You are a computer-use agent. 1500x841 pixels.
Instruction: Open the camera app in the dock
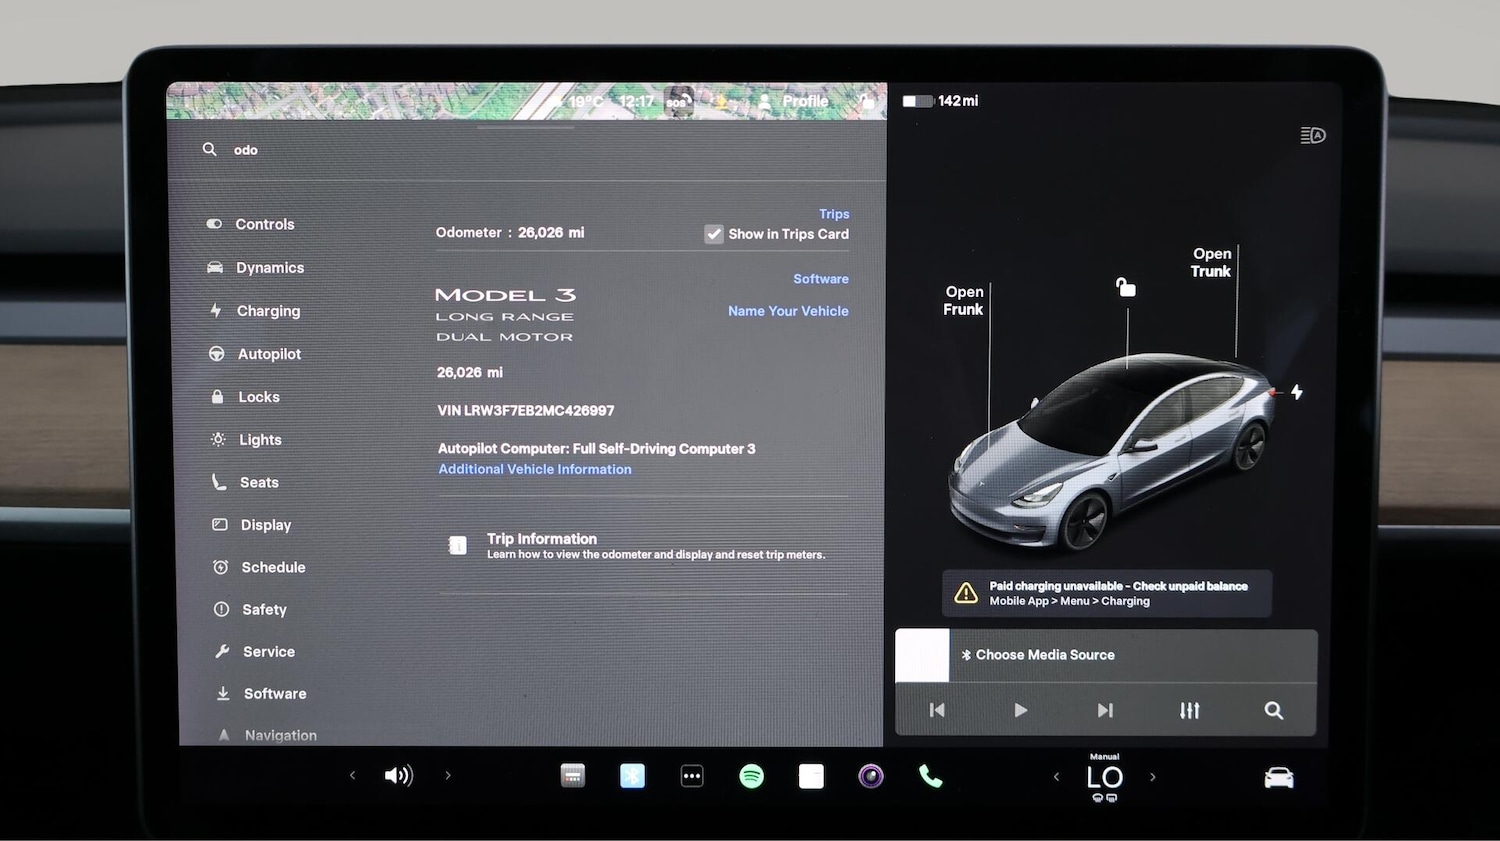coord(871,776)
